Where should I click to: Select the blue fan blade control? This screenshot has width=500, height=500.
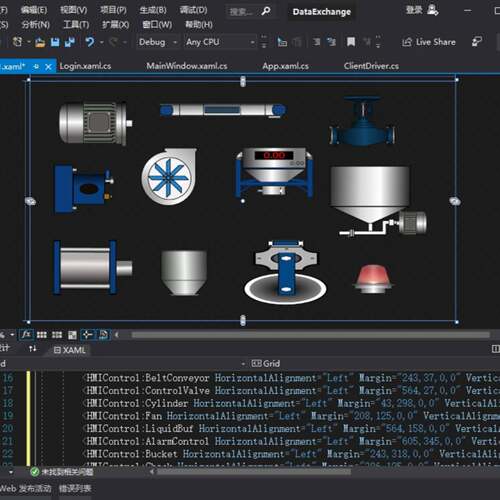coord(169,177)
